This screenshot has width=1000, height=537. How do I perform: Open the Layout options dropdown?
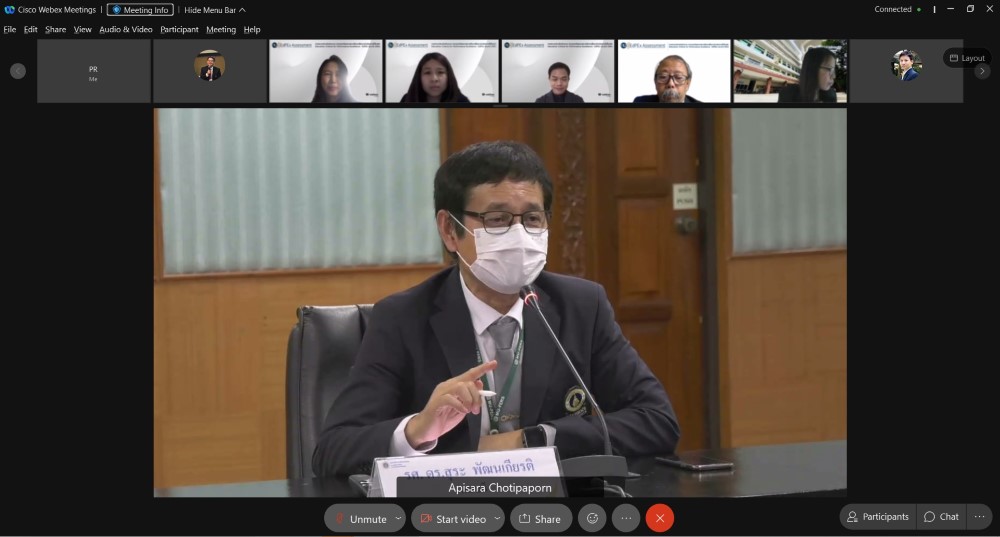tap(967, 58)
